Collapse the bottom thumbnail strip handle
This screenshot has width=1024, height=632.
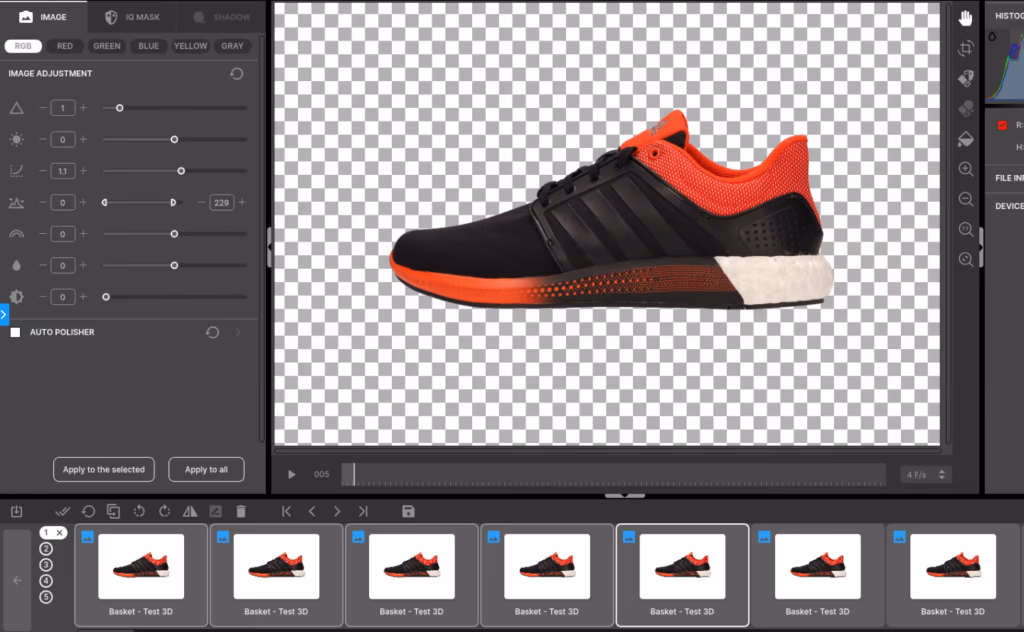625,496
